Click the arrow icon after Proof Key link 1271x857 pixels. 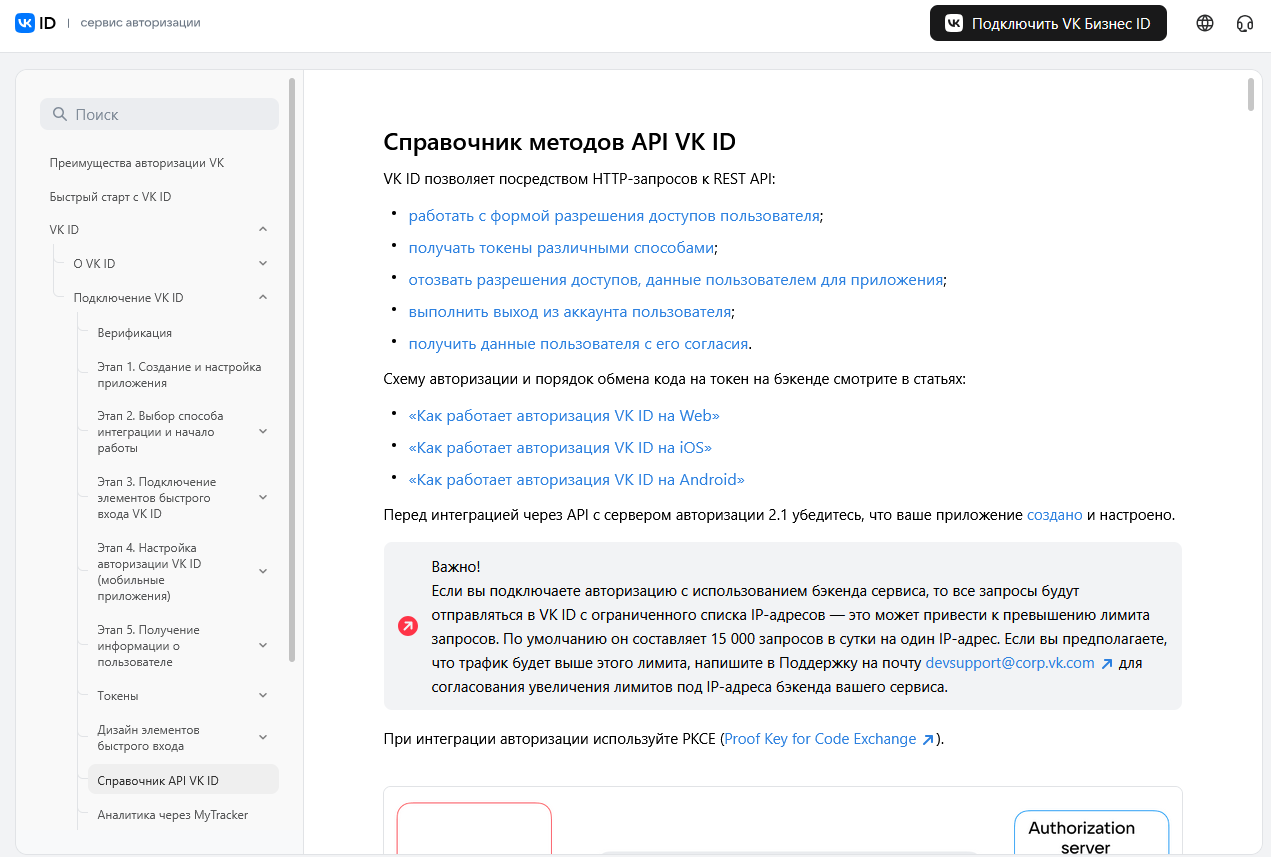(x=928, y=740)
